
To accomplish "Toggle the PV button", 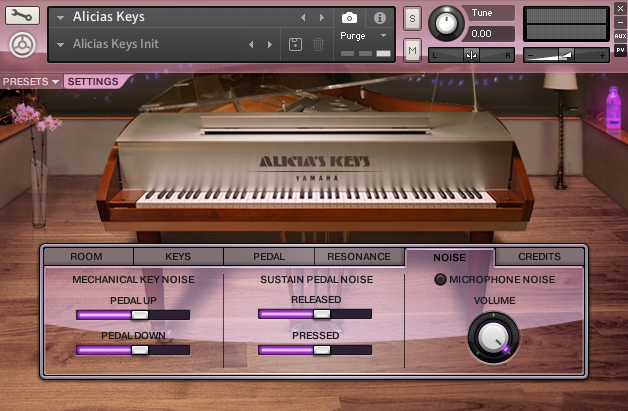I will coord(620,50).
